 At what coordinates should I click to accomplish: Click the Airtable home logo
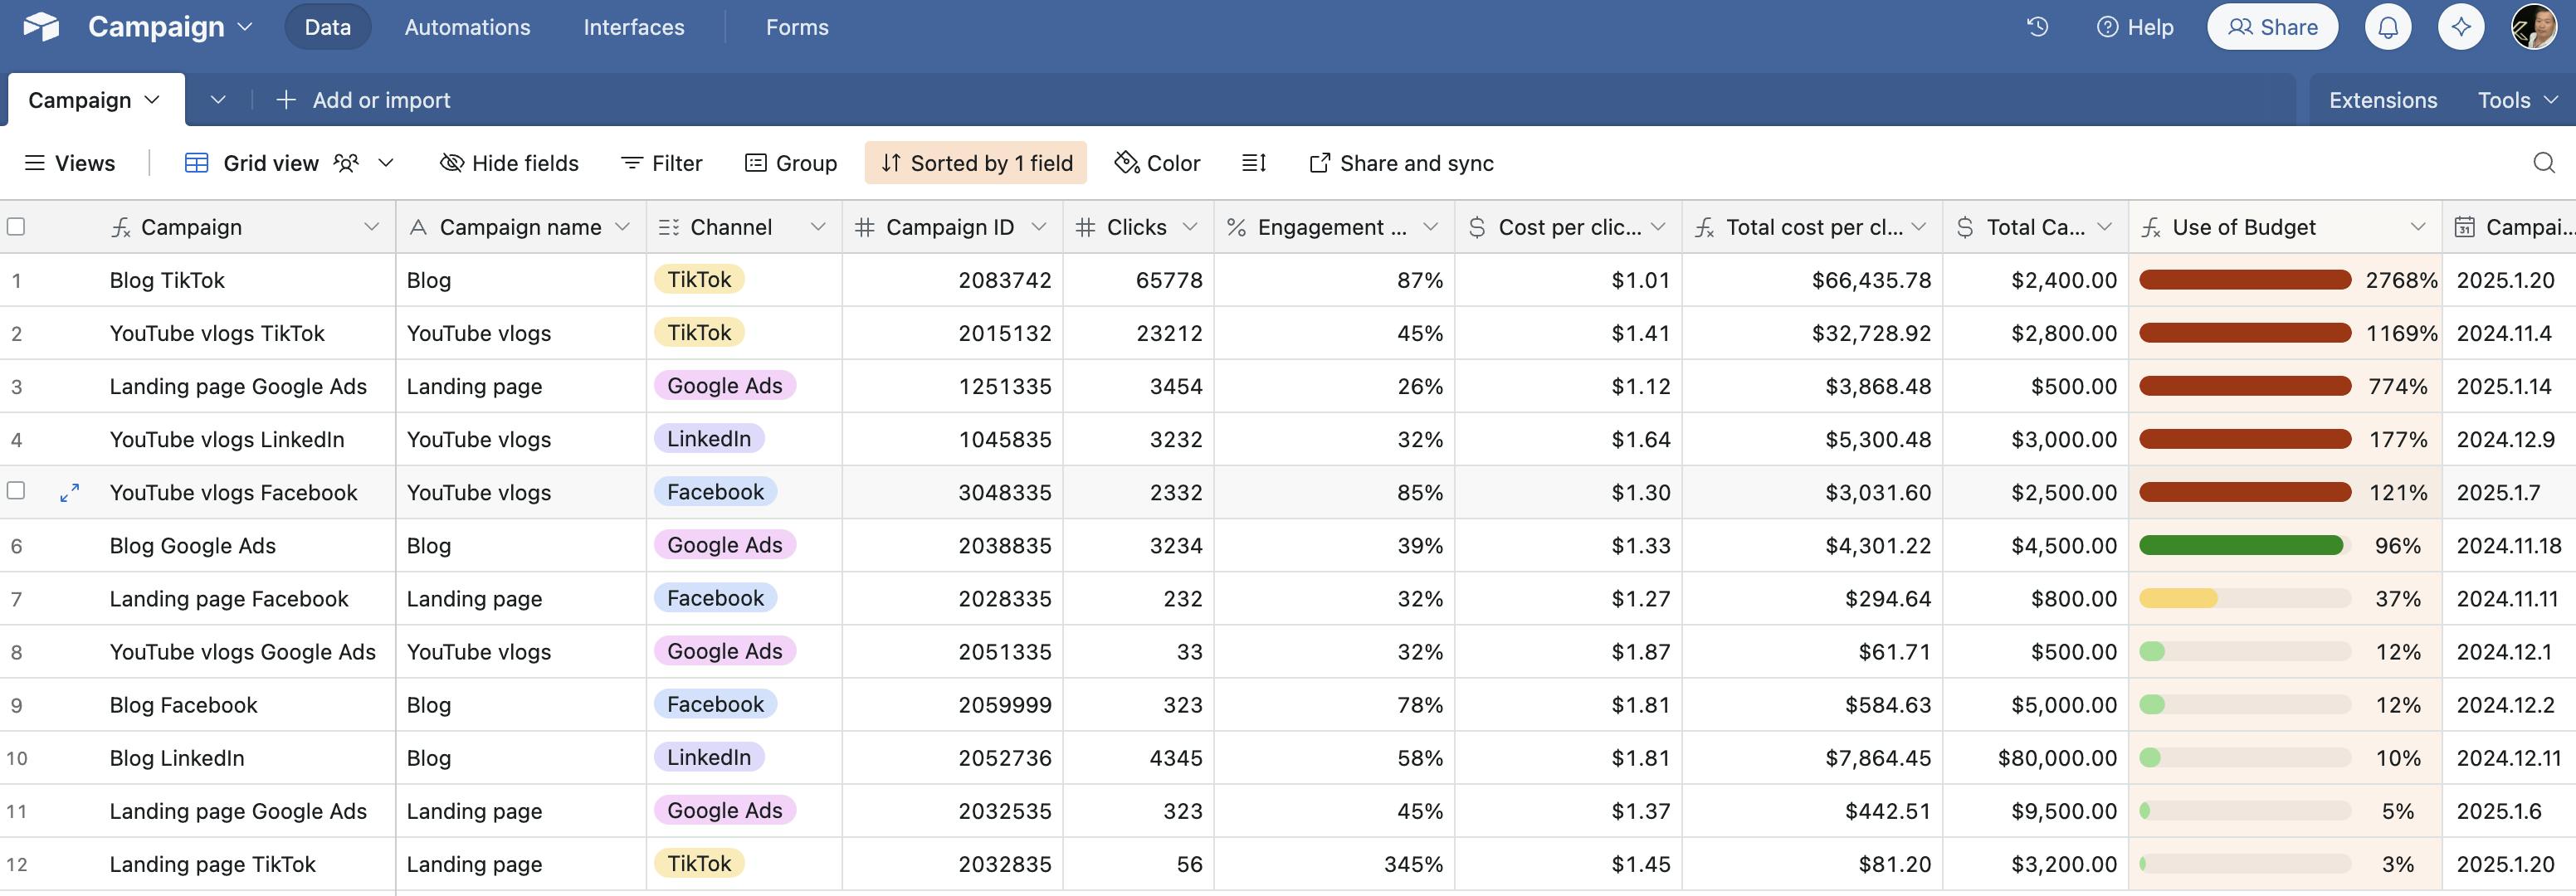(x=41, y=27)
